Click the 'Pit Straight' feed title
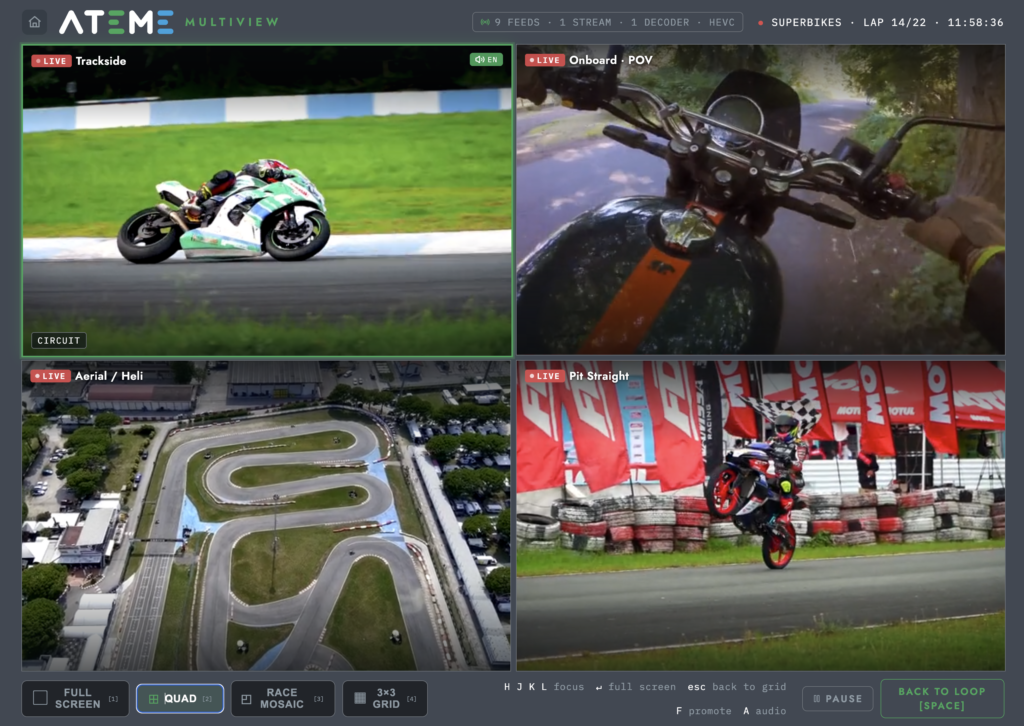Image resolution: width=1024 pixels, height=726 pixels. point(599,376)
